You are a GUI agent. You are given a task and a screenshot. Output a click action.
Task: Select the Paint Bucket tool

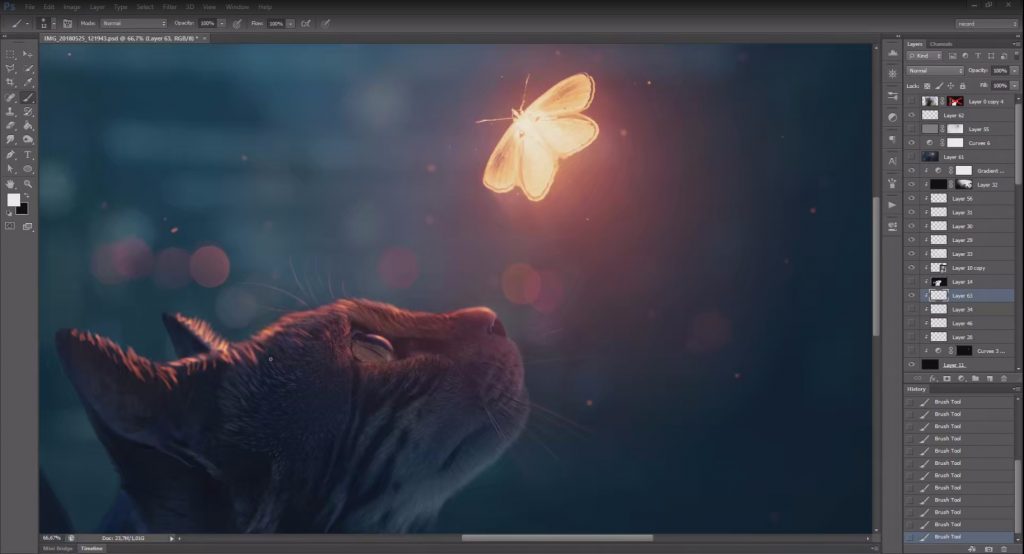pos(27,125)
